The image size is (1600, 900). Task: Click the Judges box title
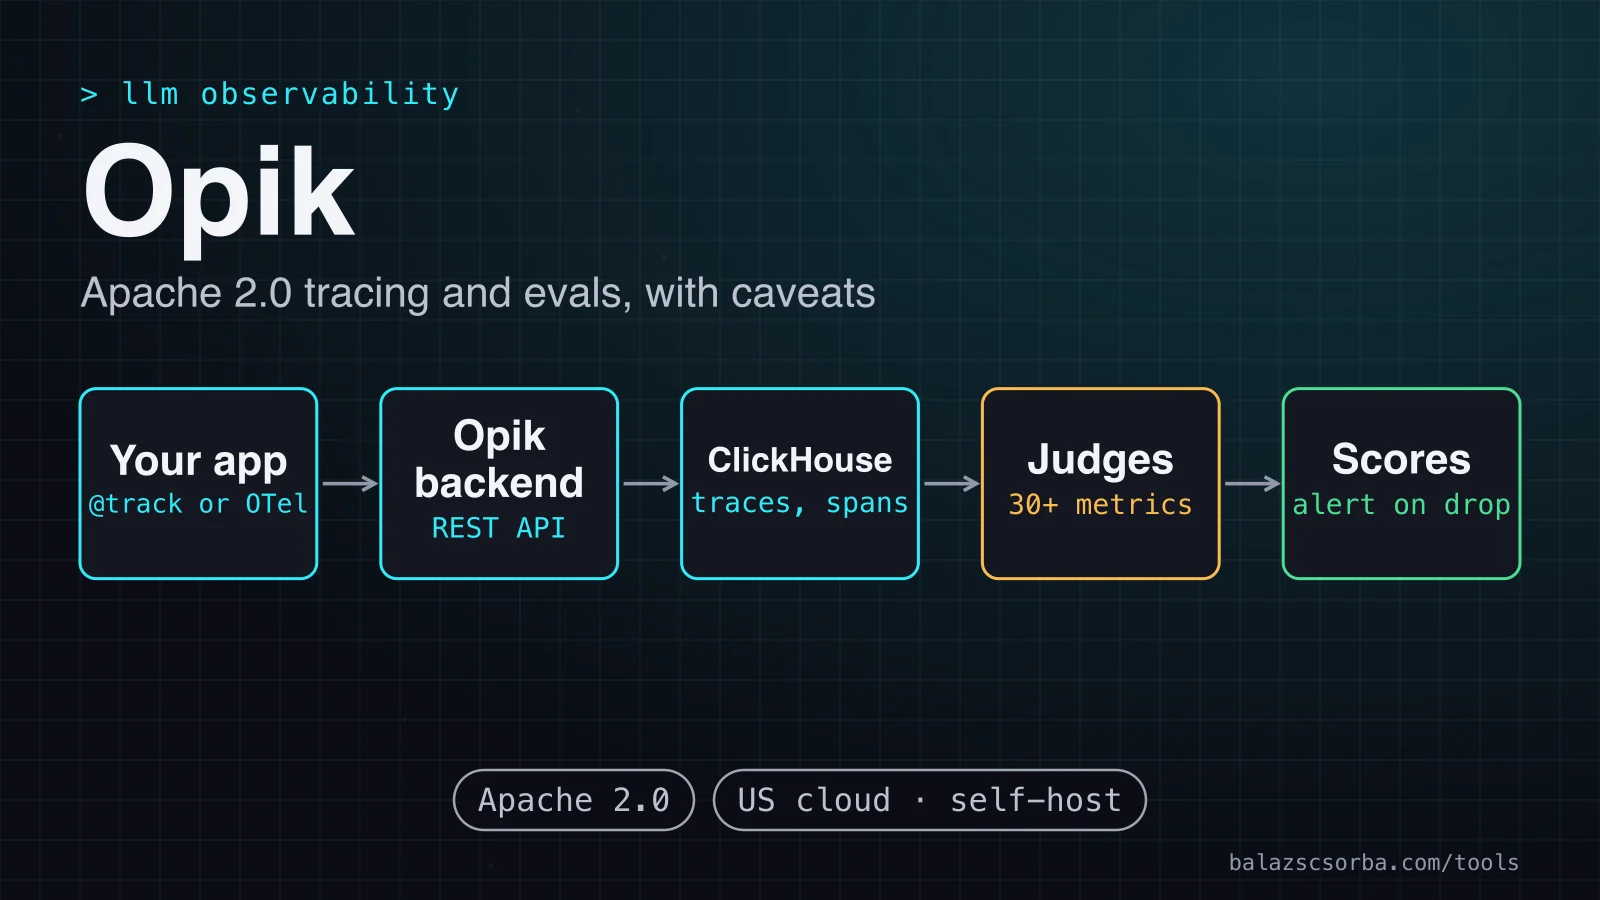(1100, 460)
